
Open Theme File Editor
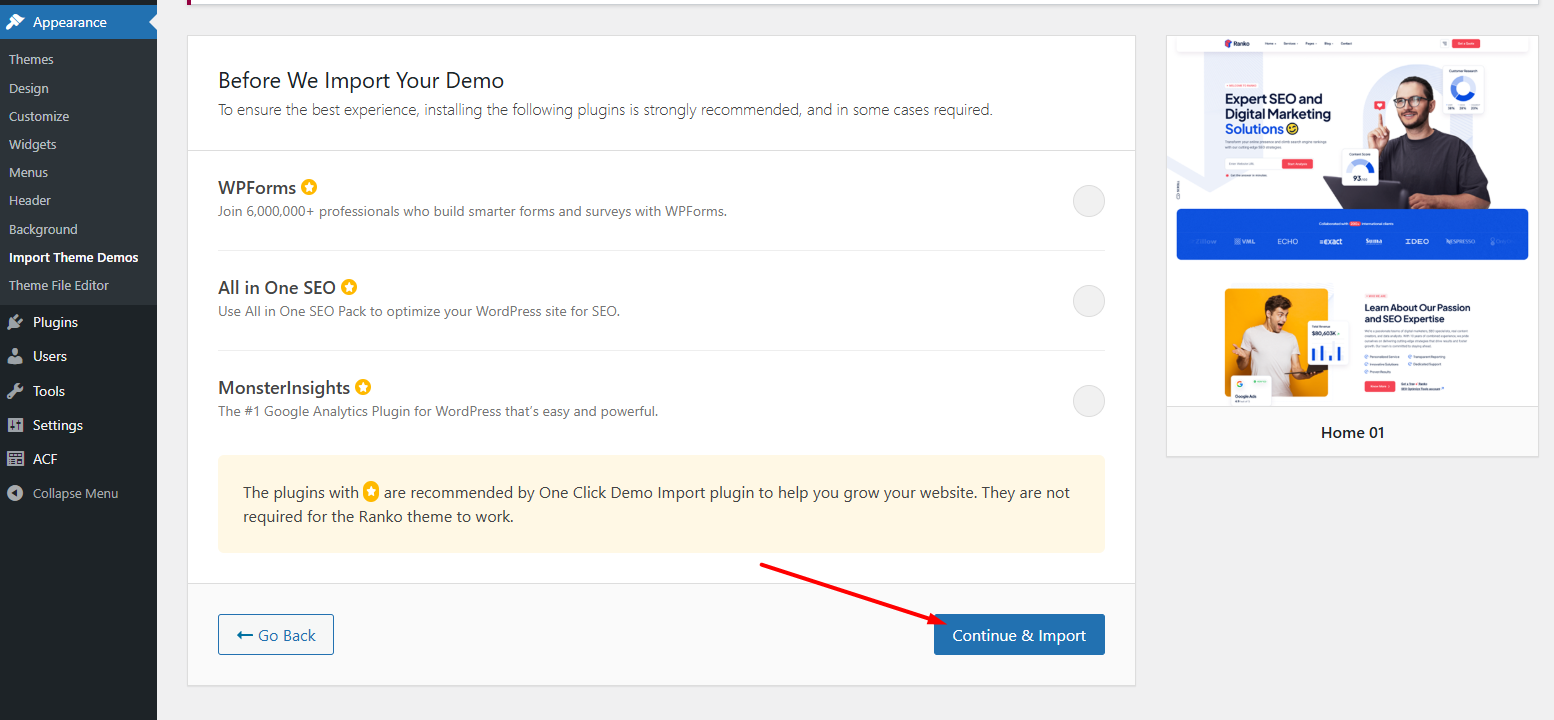coord(59,285)
